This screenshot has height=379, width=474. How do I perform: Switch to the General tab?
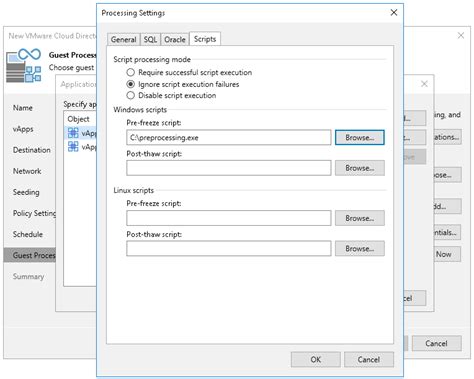click(x=124, y=39)
